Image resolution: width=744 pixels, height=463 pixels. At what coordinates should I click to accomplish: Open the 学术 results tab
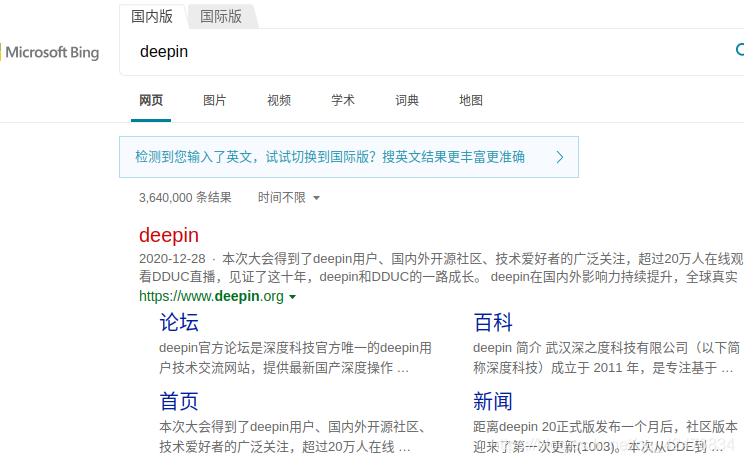coord(343,101)
